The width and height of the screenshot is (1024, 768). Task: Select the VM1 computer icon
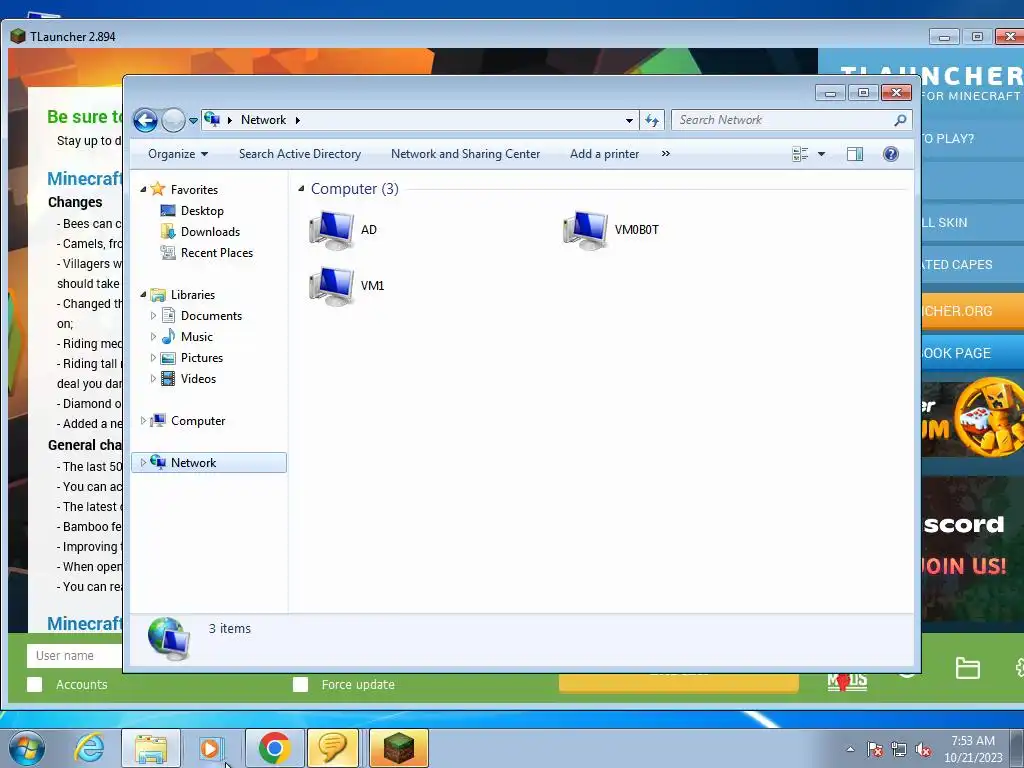(x=331, y=286)
